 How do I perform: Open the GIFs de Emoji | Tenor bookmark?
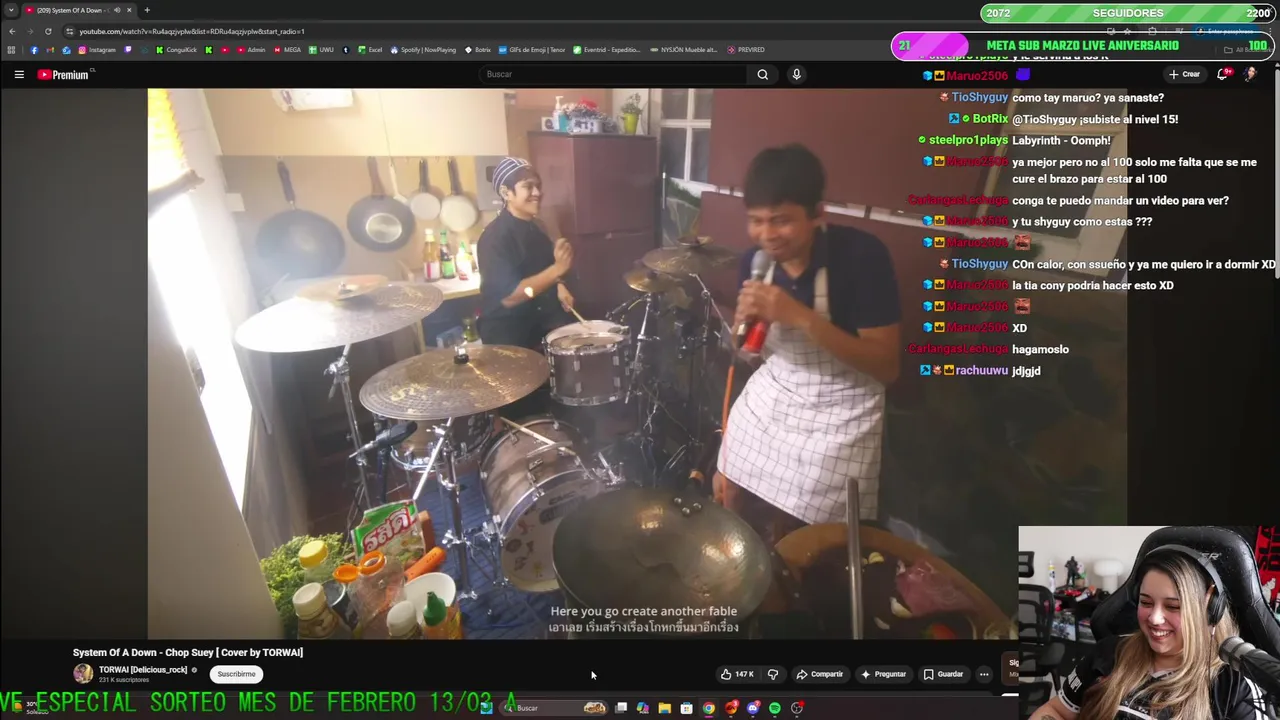coord(532,50)
